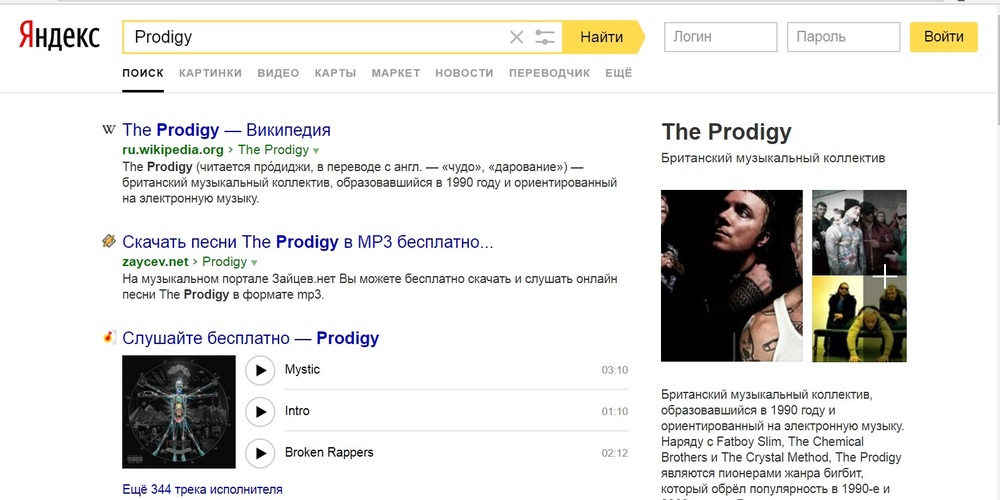Expand the zaycev.net result dropdown arrow
The height and width of the screenshot is (500, 1000).
[x=255, y=263]
